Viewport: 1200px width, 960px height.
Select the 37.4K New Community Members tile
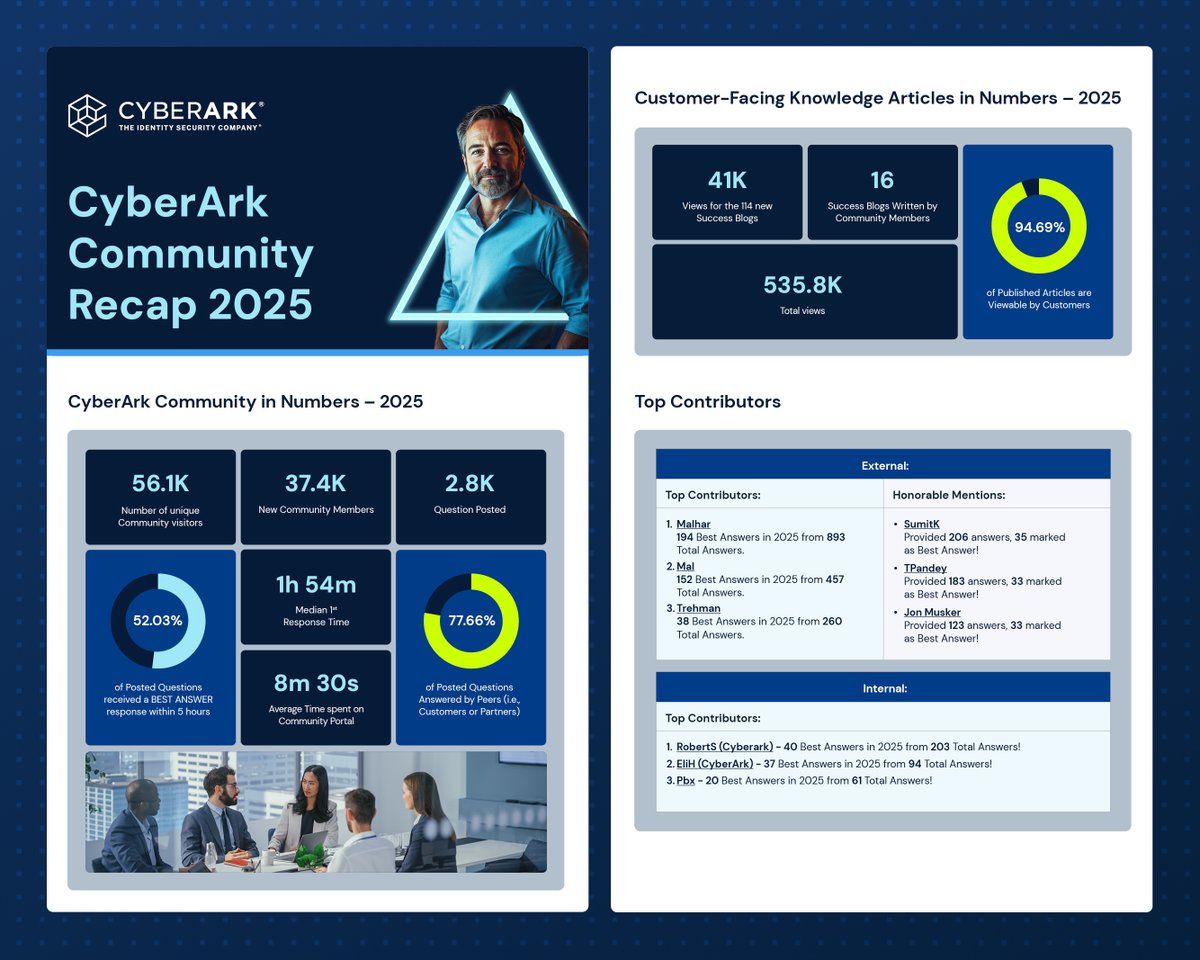316,497
